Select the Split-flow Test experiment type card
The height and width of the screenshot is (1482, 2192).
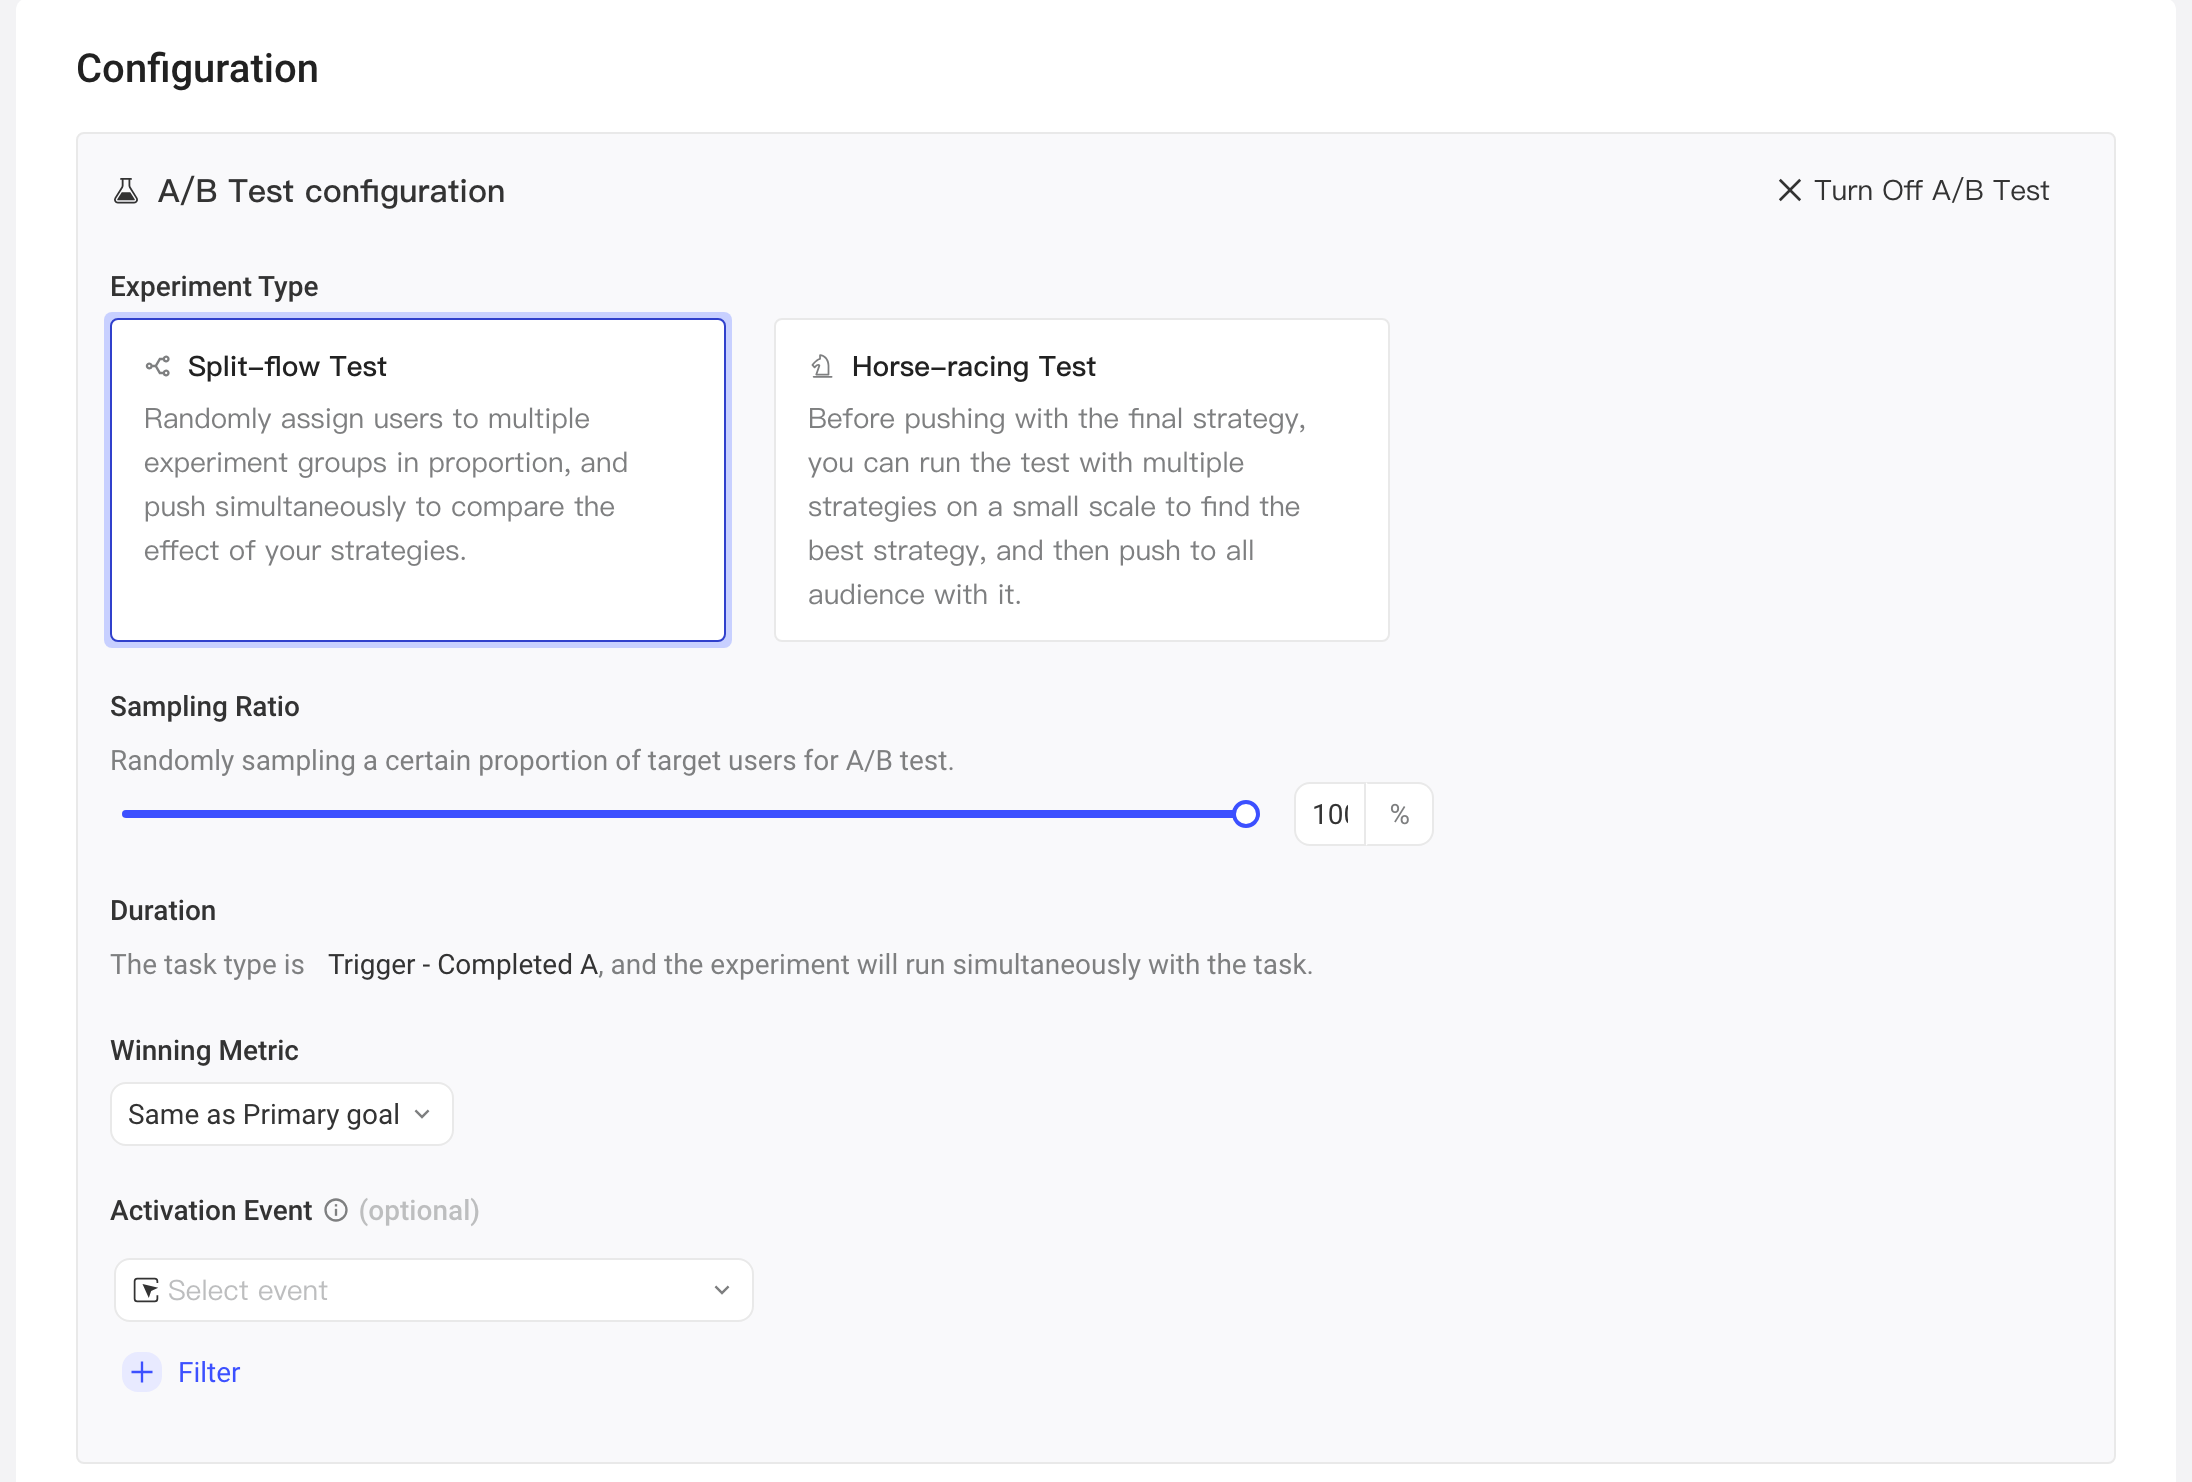[418, 480]
